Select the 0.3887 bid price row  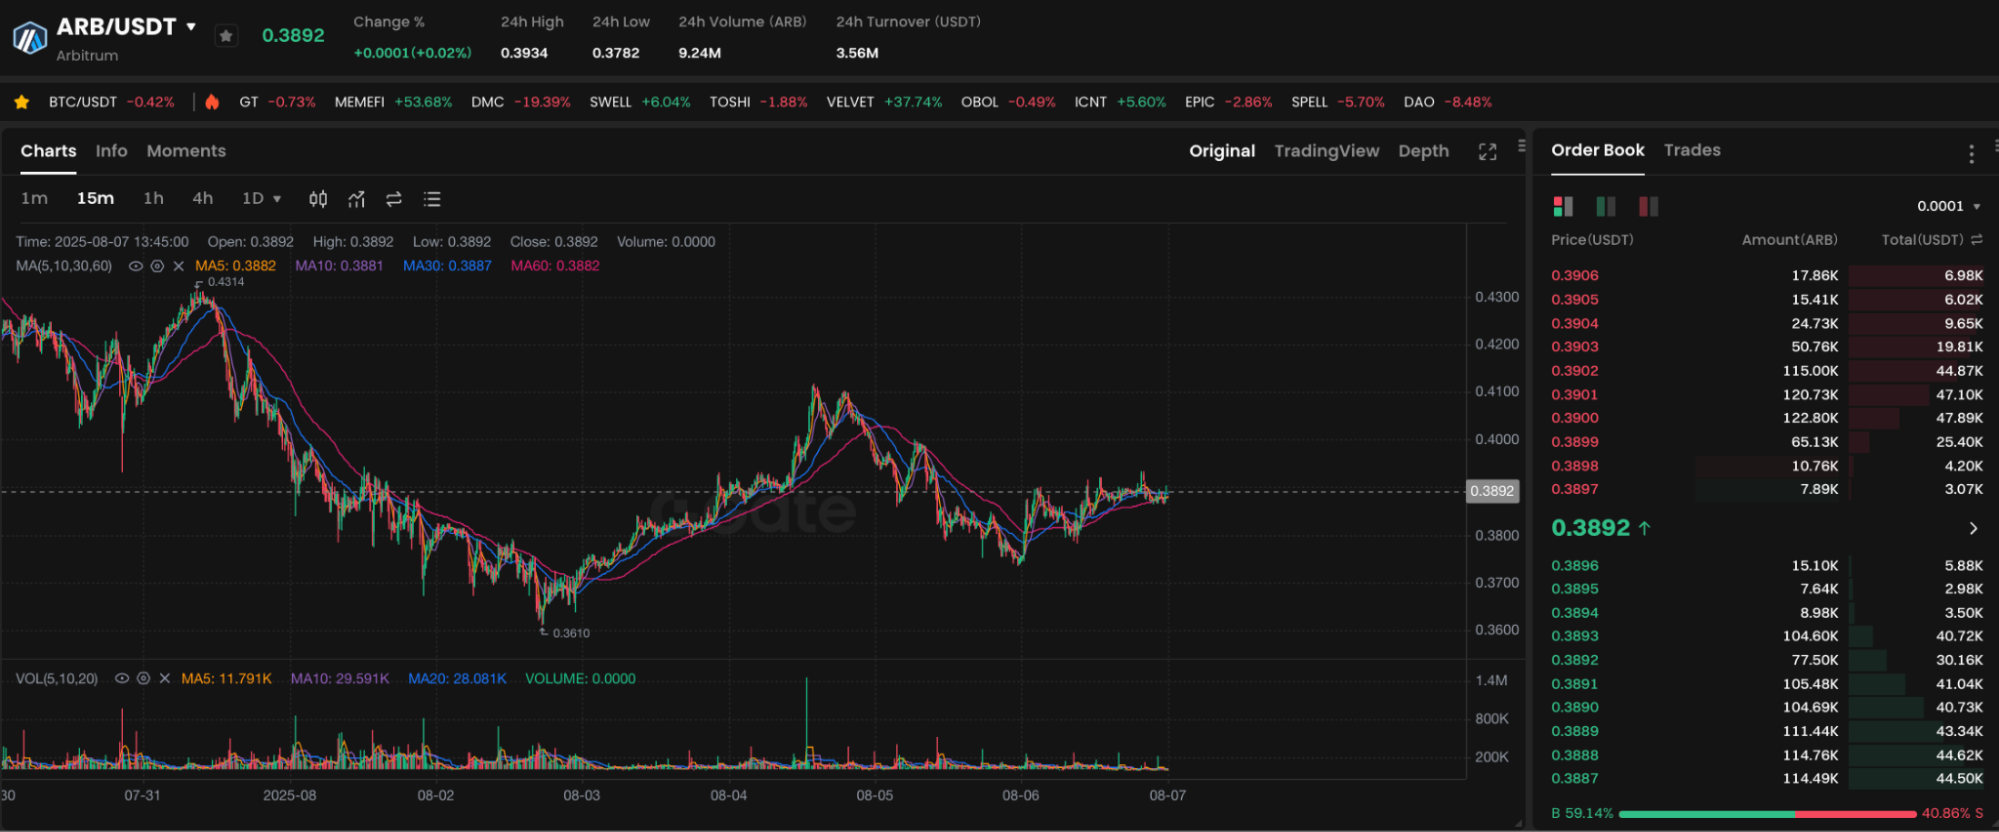pos(1767,778)
